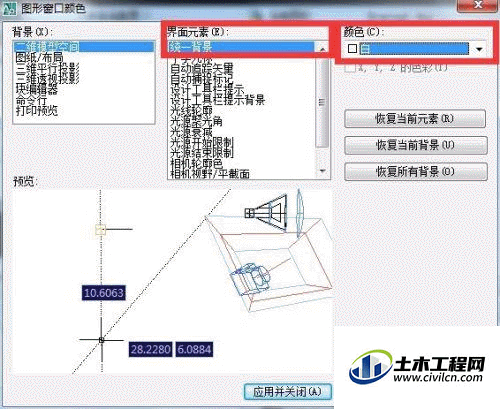The height and width of the screenshot is (409, 500).
Task: Select 统一背景 in the interface element list
Action: pos(241,47)
